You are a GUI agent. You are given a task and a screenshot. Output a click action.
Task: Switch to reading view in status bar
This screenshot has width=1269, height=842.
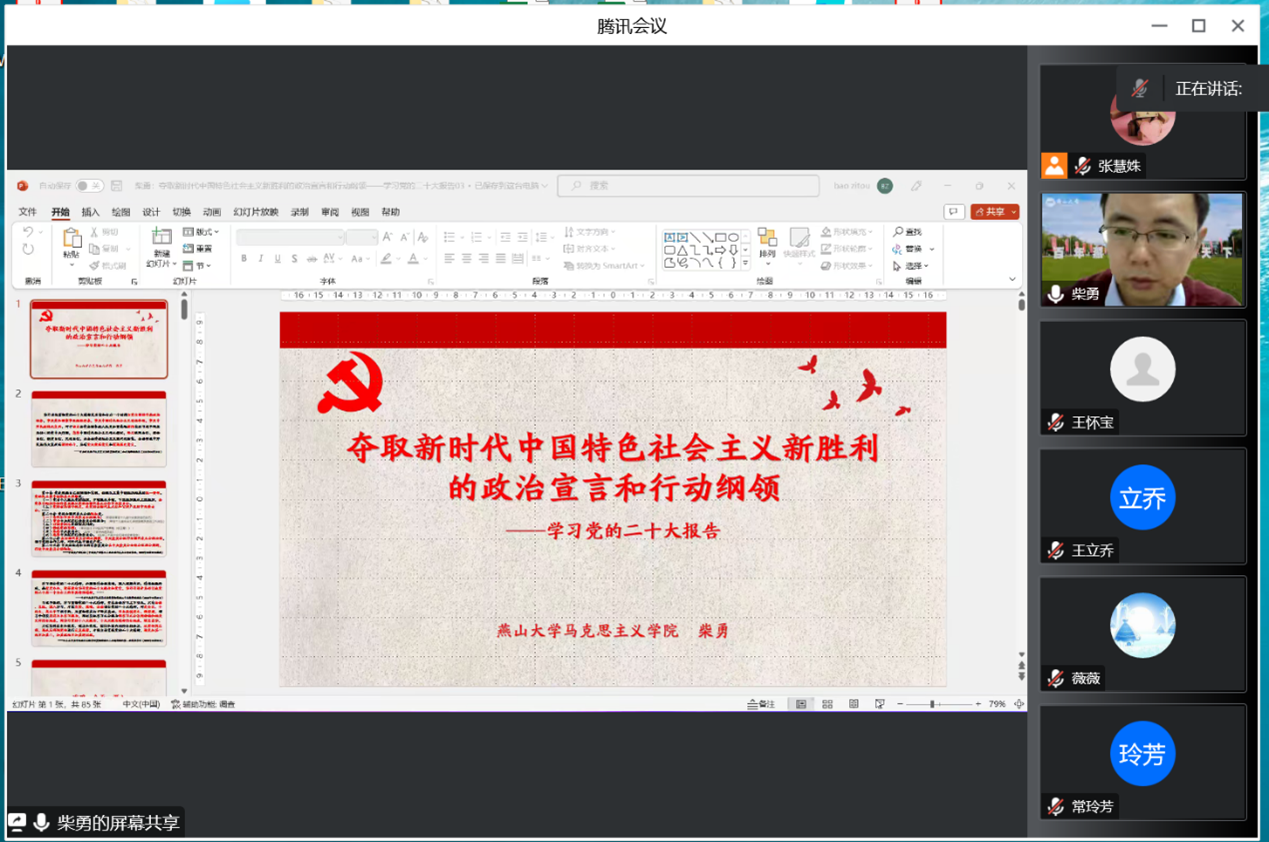coord(853,704)
